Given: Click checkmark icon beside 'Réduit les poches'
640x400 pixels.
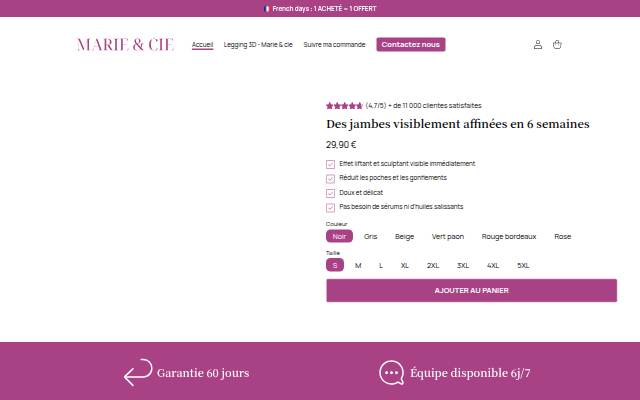Looking at the screenshot, I should [331, 179].
